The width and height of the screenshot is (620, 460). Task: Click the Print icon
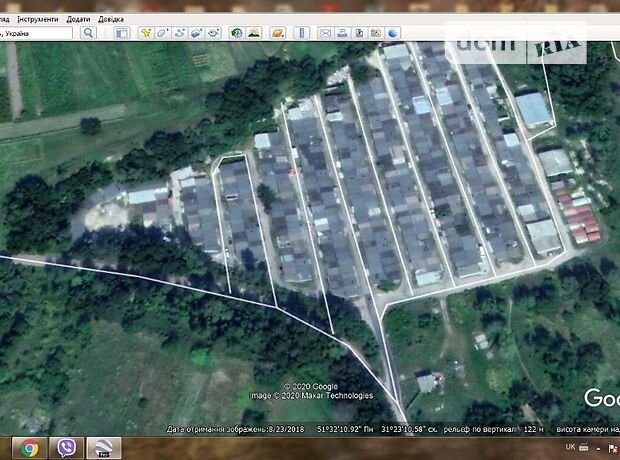coord(342,33)
